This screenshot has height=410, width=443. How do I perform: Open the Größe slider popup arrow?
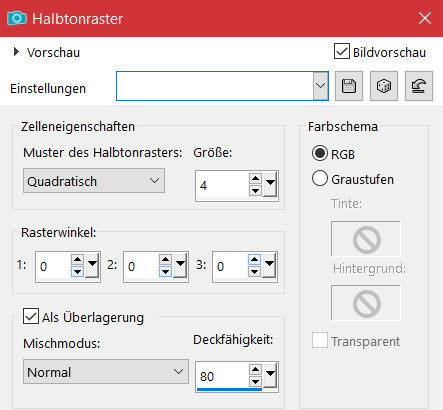point(270,184)
